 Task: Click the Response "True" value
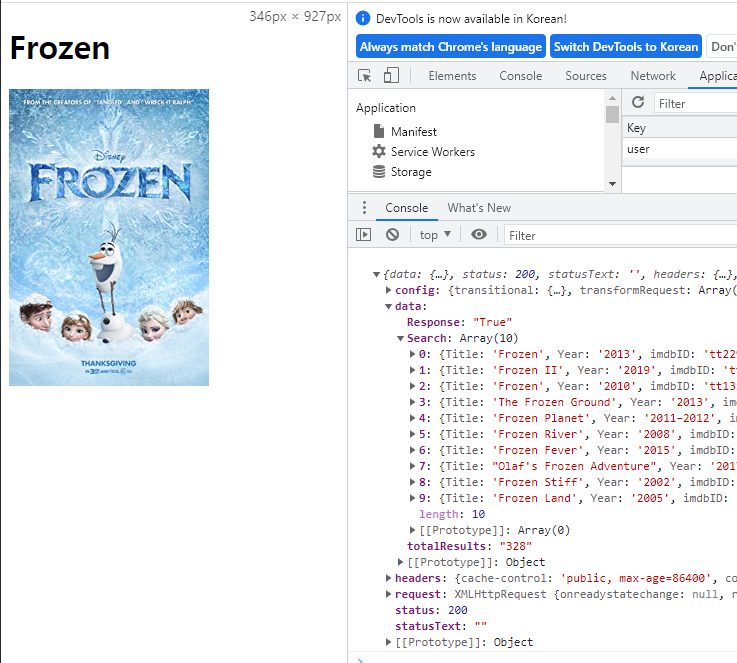[x=492, y=322]
